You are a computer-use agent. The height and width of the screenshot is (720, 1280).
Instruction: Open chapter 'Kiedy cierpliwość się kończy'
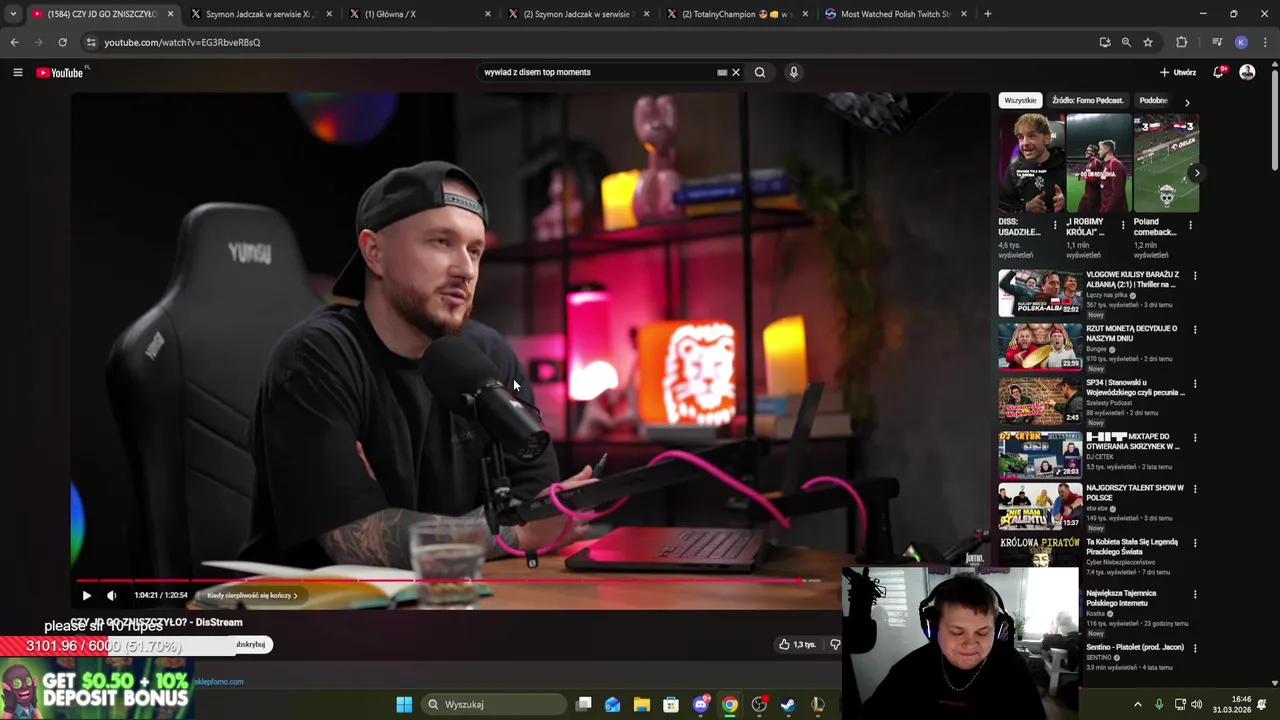(252, 595)
